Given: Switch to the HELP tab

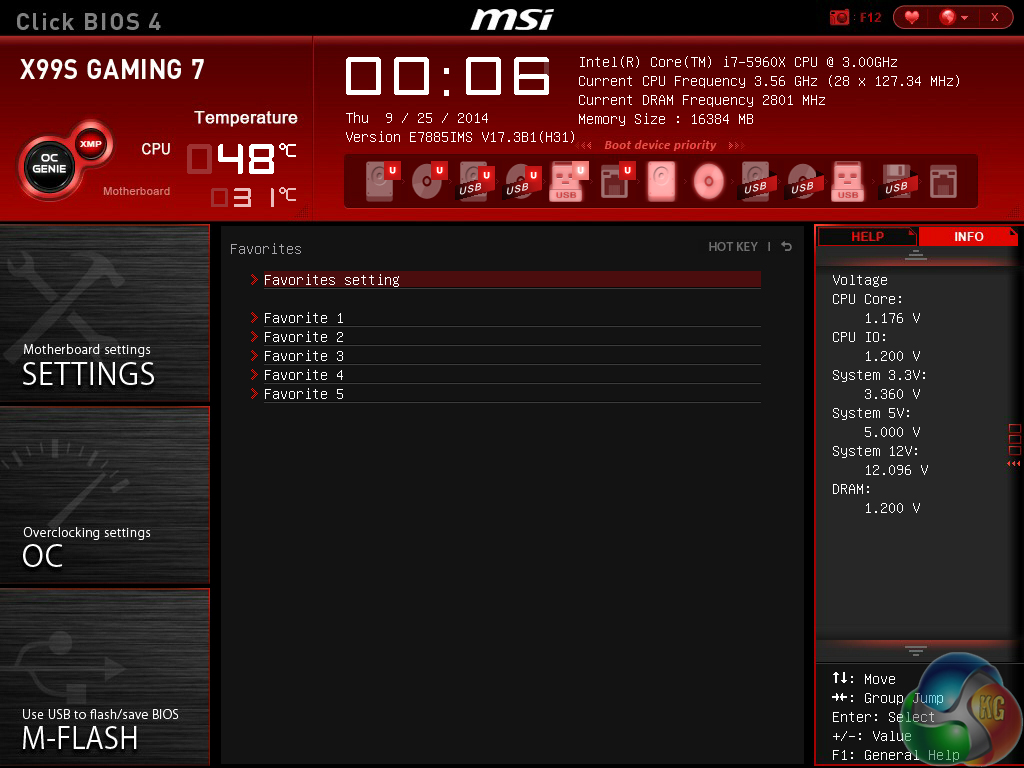Looking at the screenshot, I should pyautogui.click(x=867, y=236).
